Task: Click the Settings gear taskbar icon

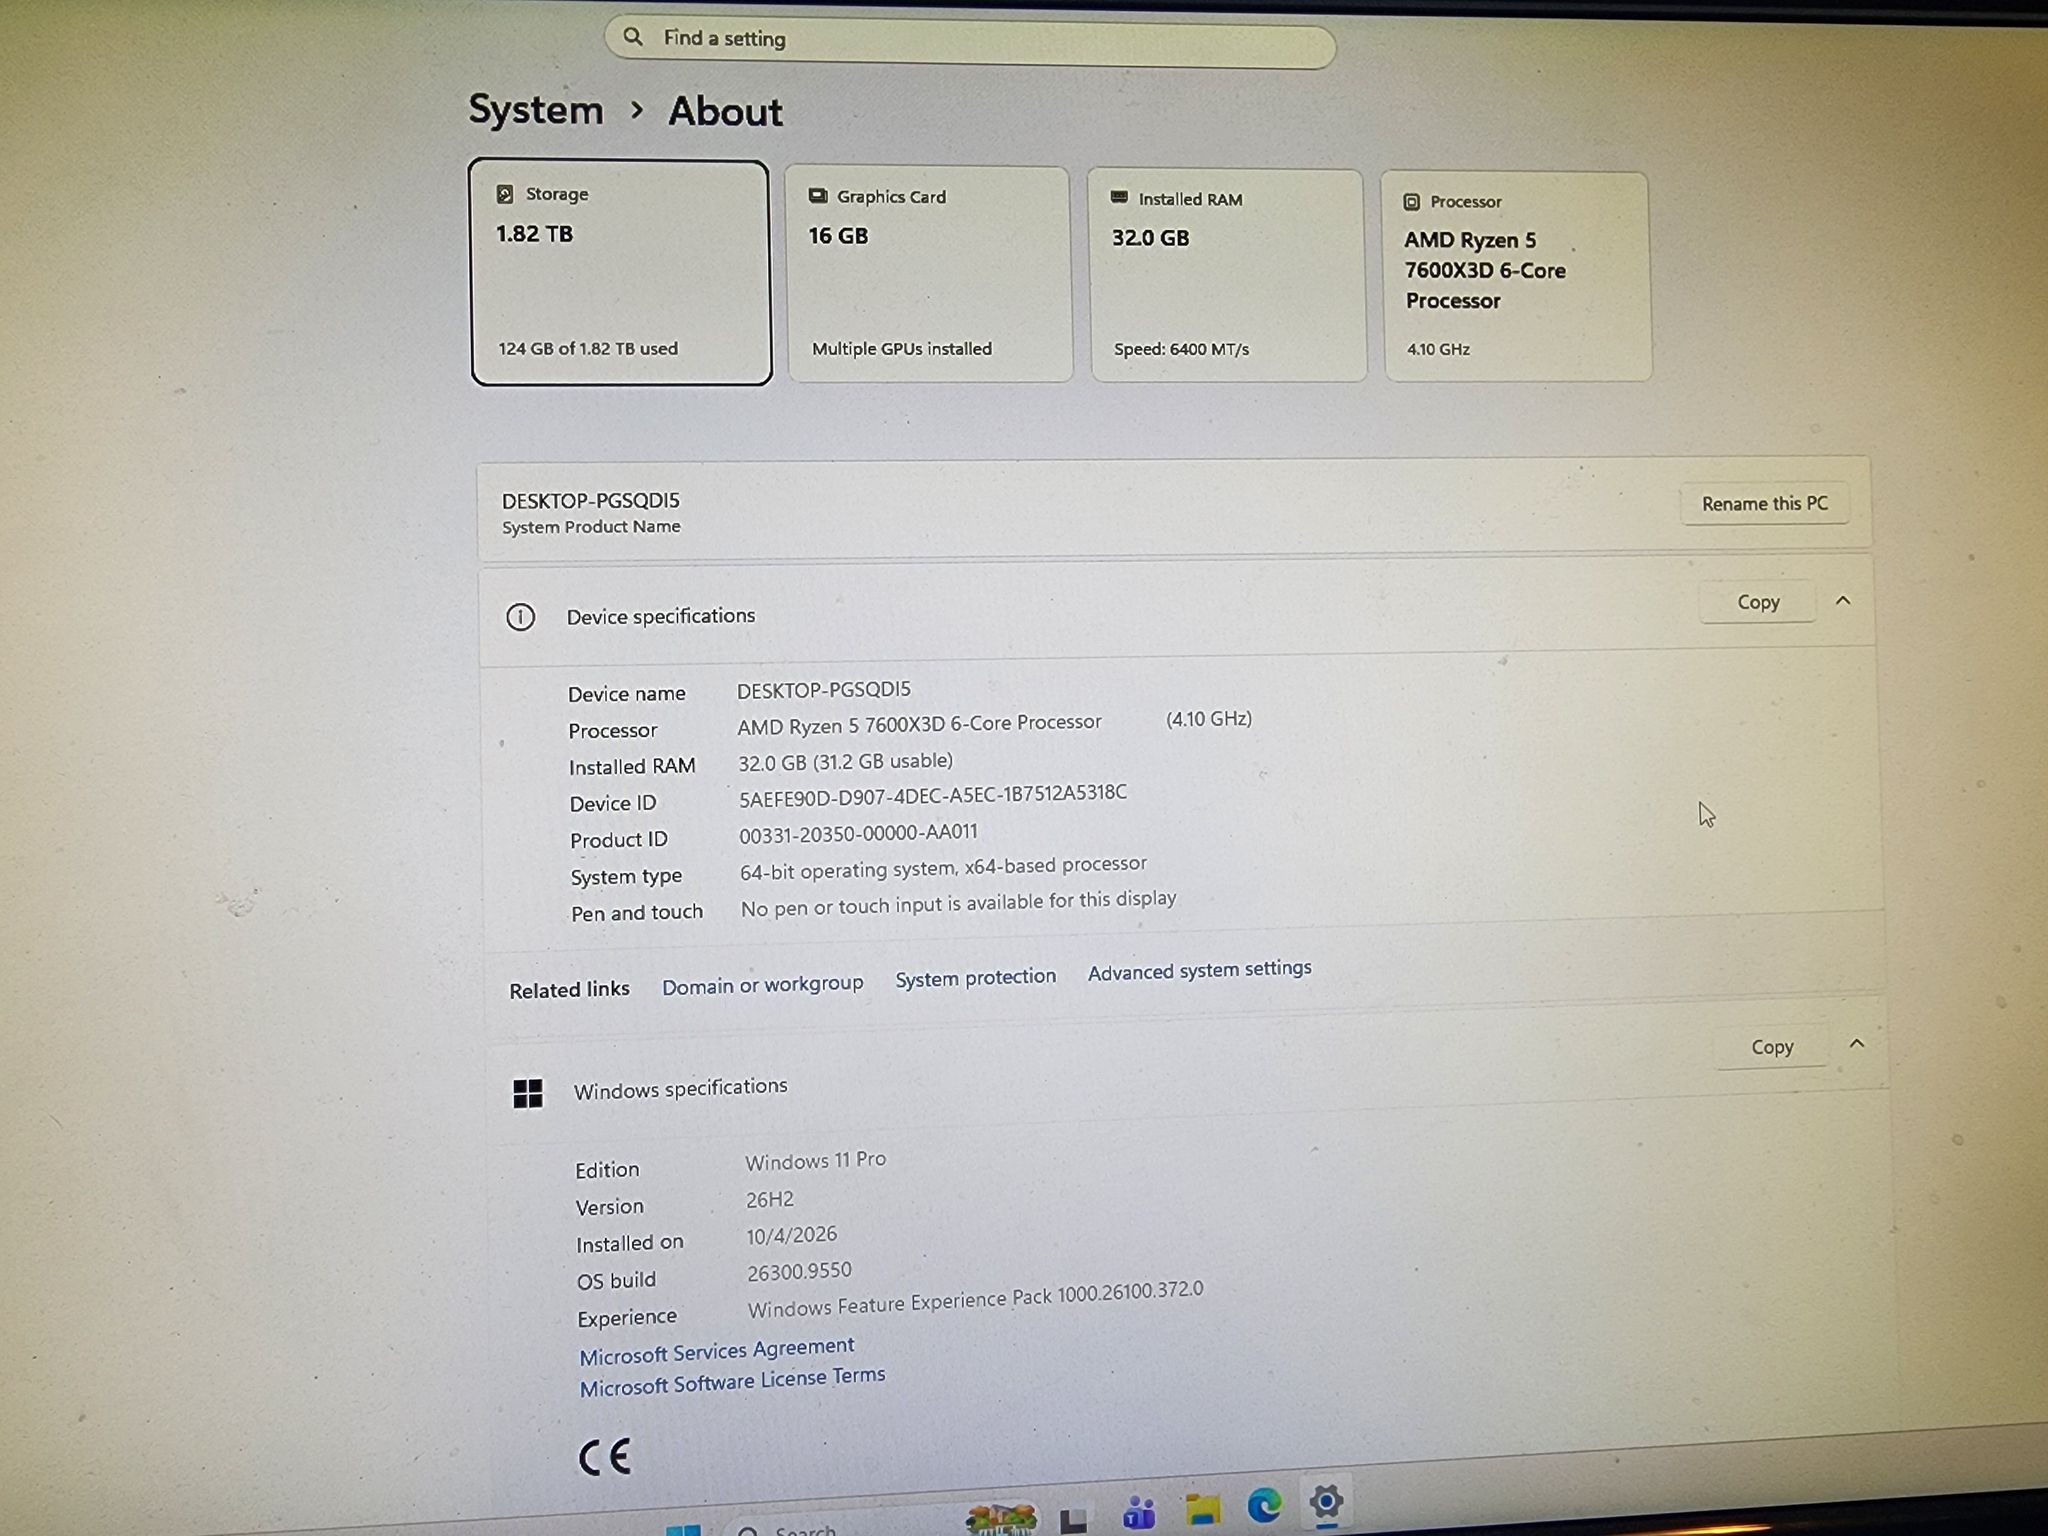Action: [1326, 1501]
